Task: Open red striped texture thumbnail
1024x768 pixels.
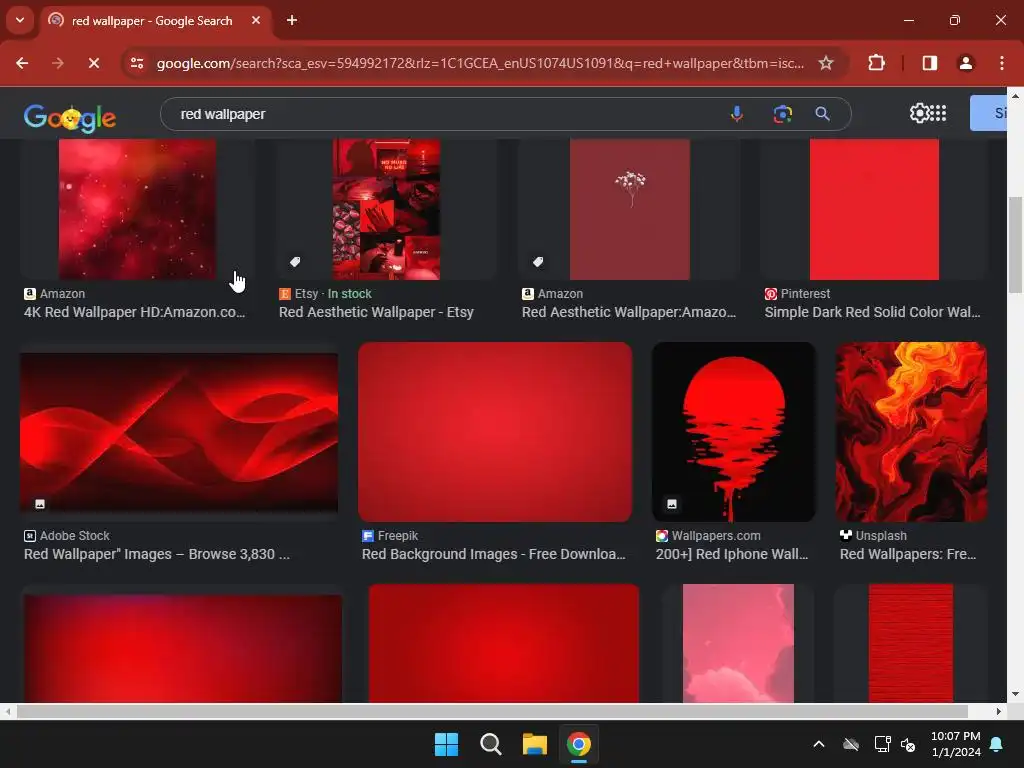Action: coord(911,643)
